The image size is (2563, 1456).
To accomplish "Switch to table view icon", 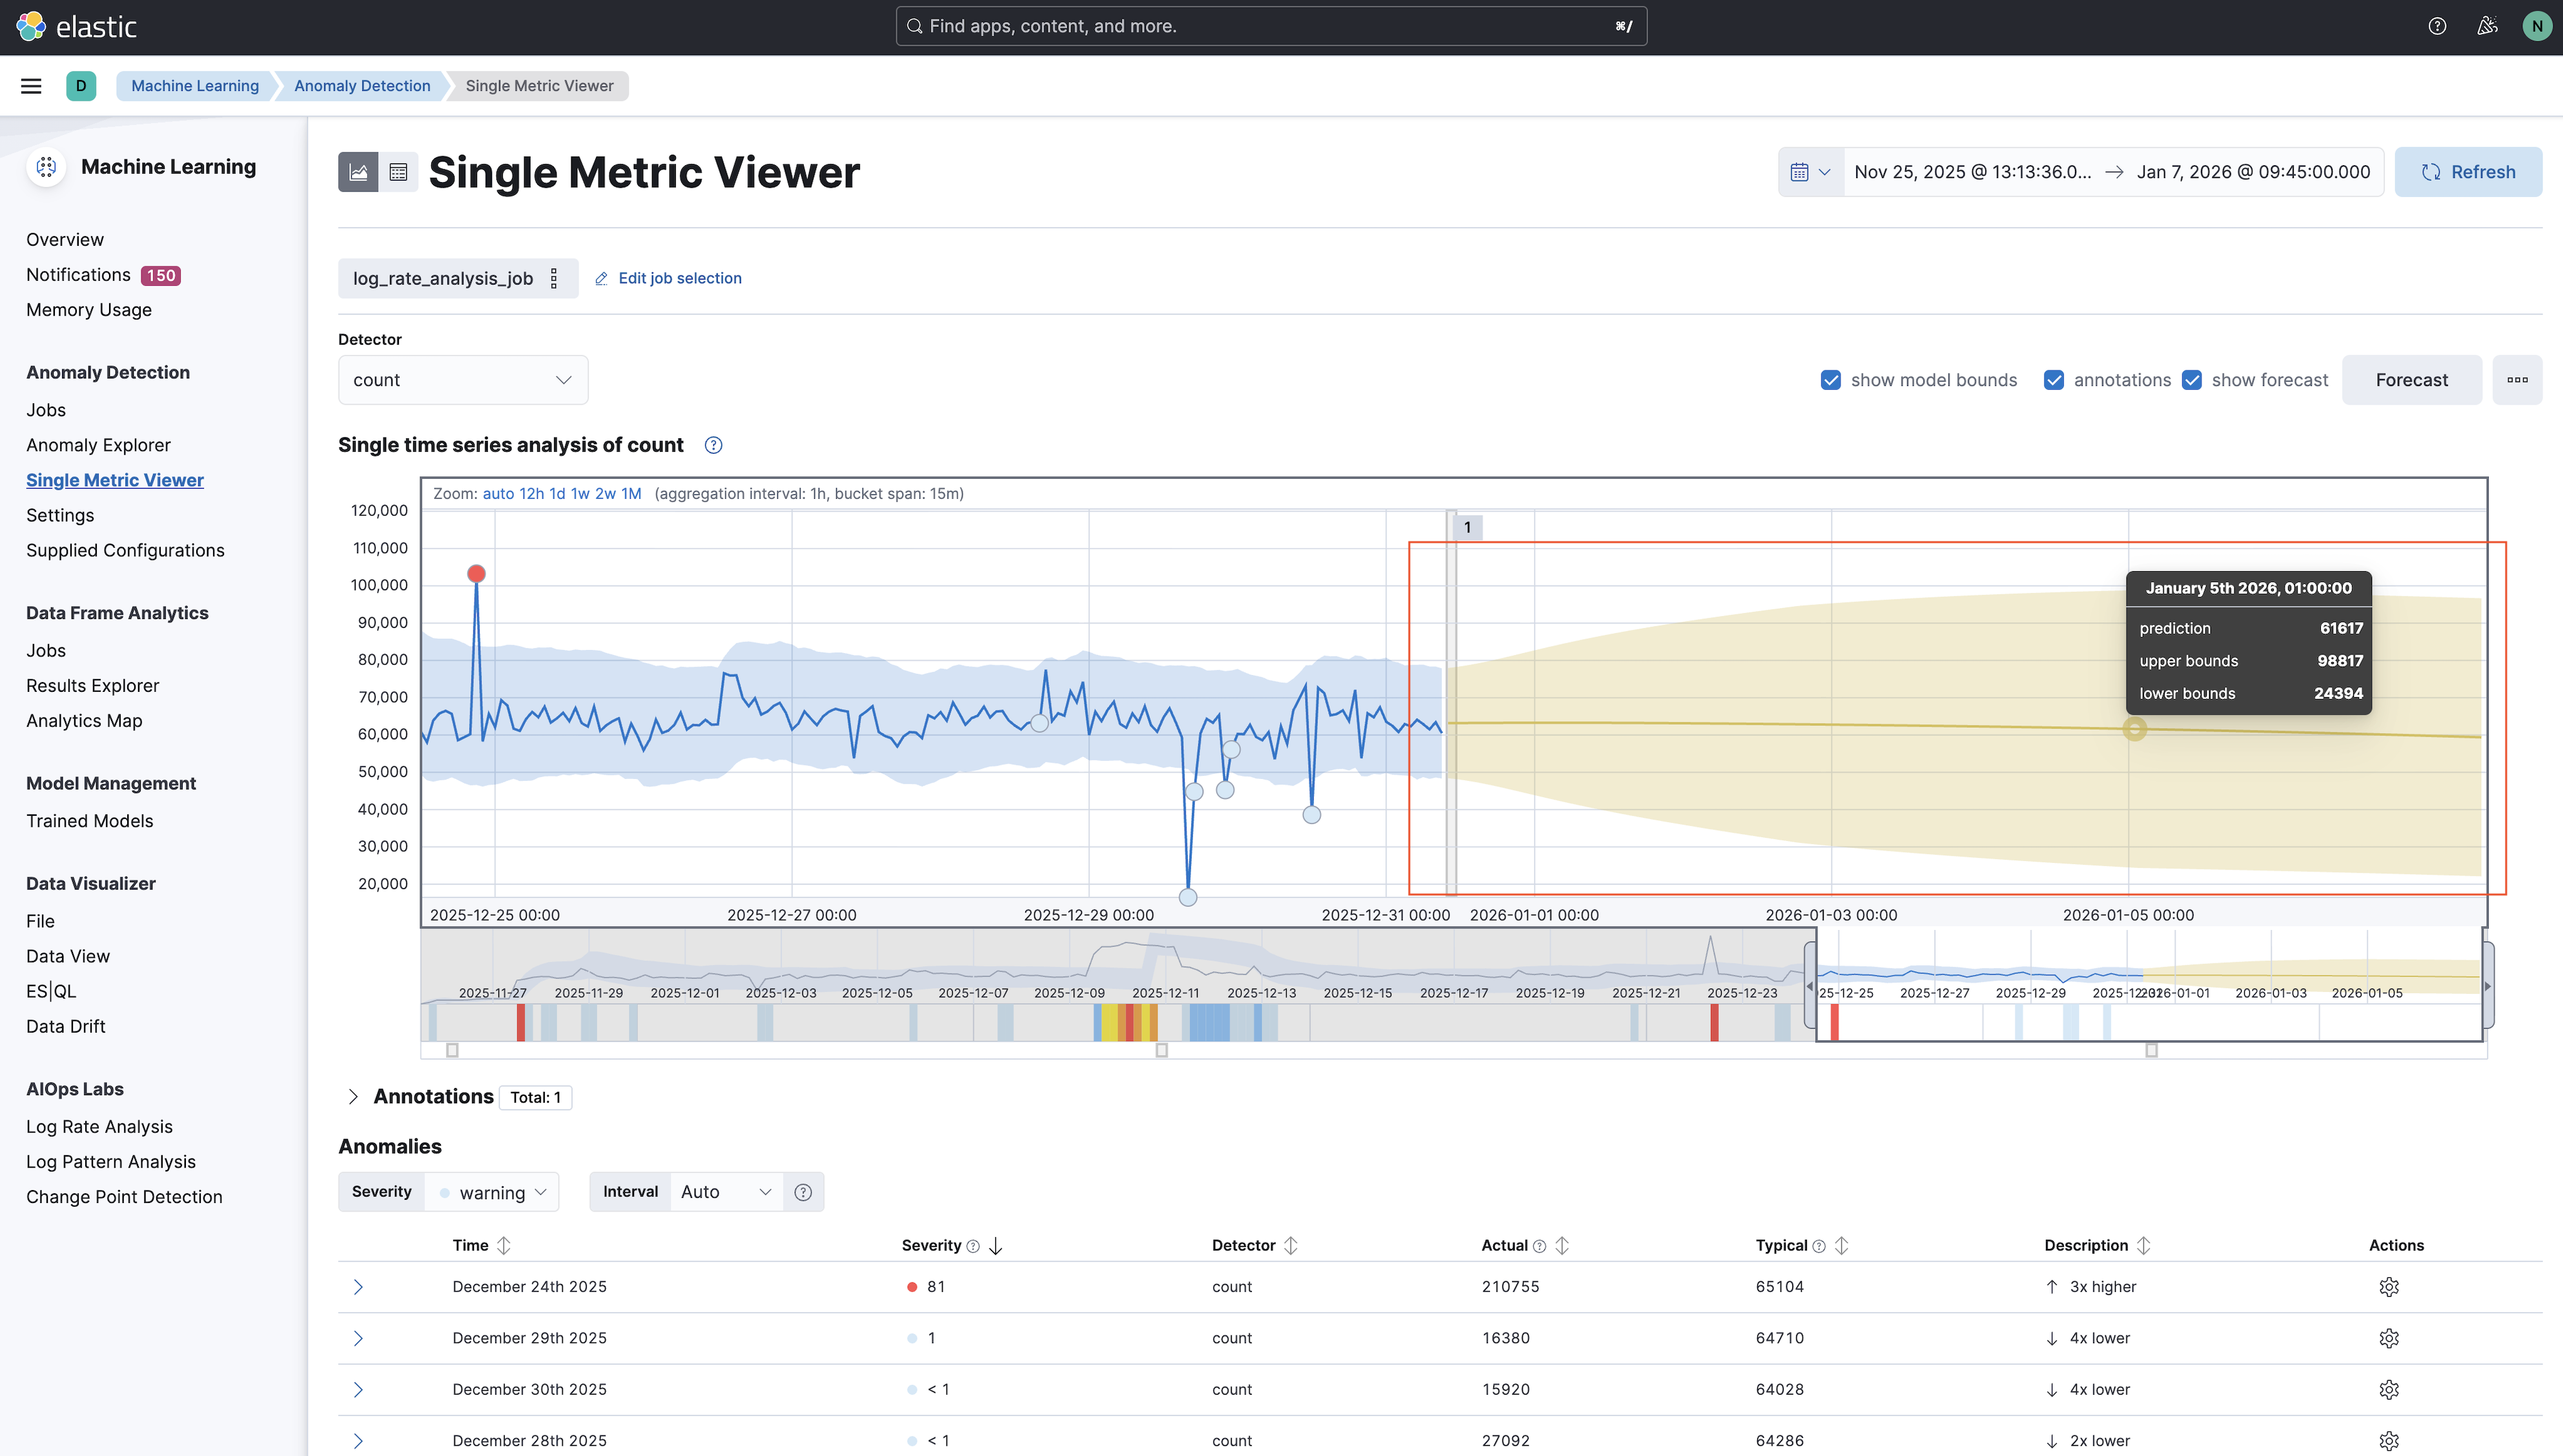I will pos(398,172).
